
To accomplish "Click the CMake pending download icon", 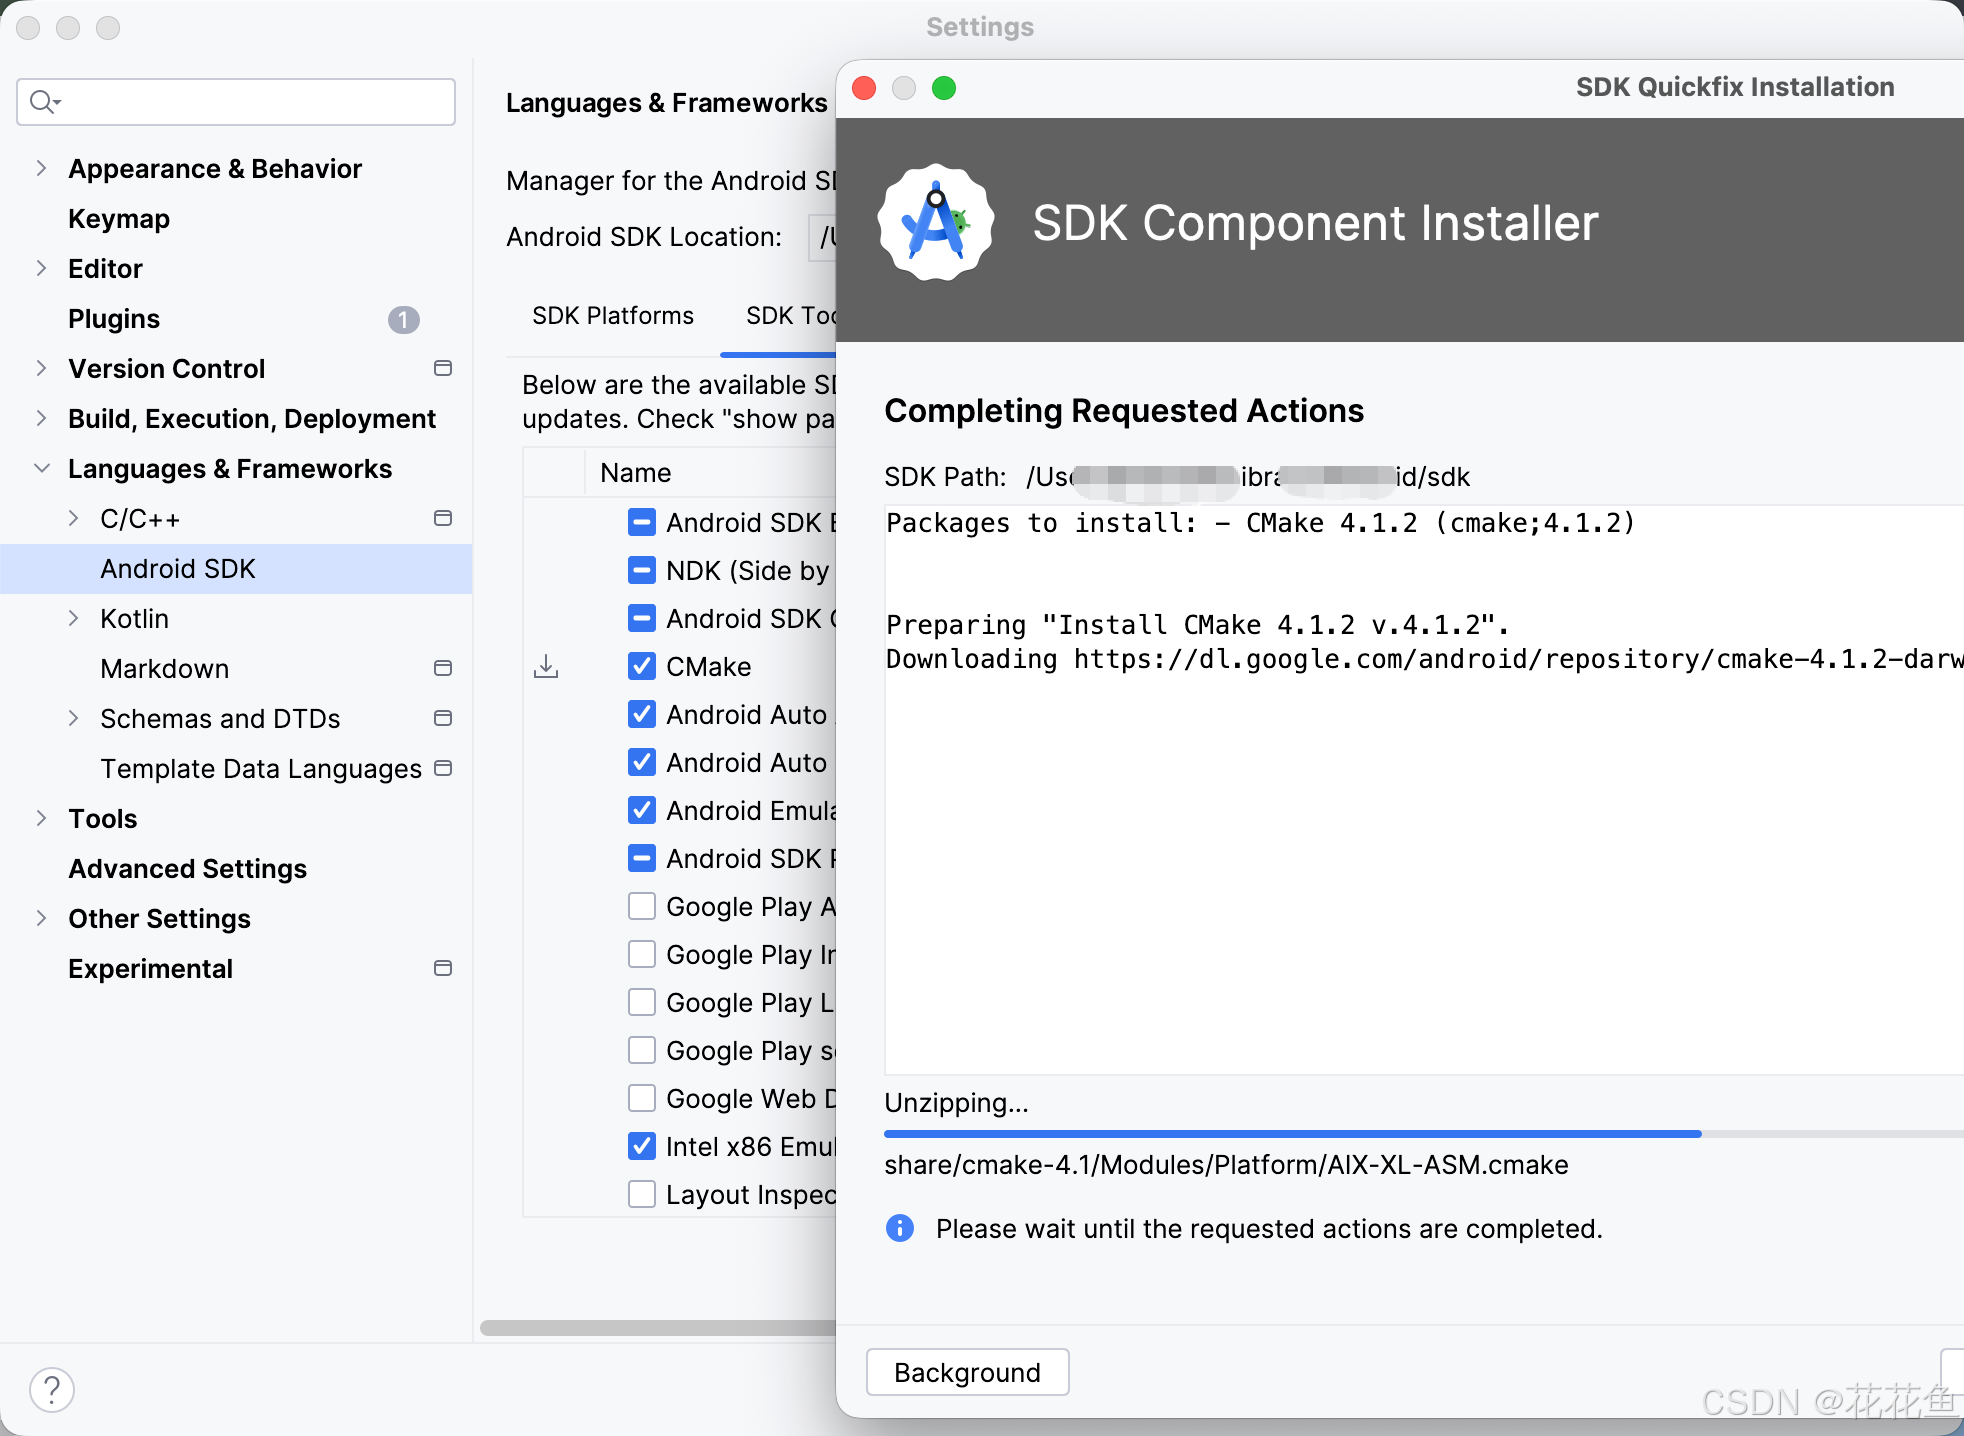I will coord(546,667).
